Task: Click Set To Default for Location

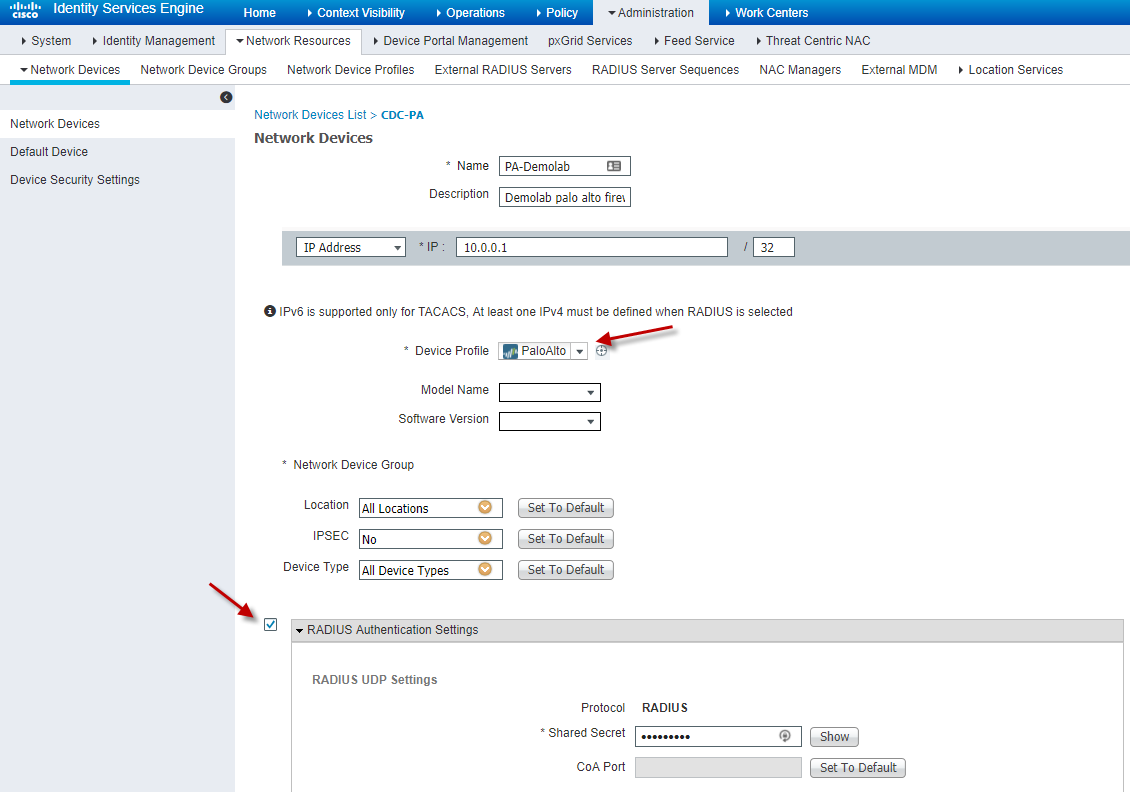Action: (566, 508)
